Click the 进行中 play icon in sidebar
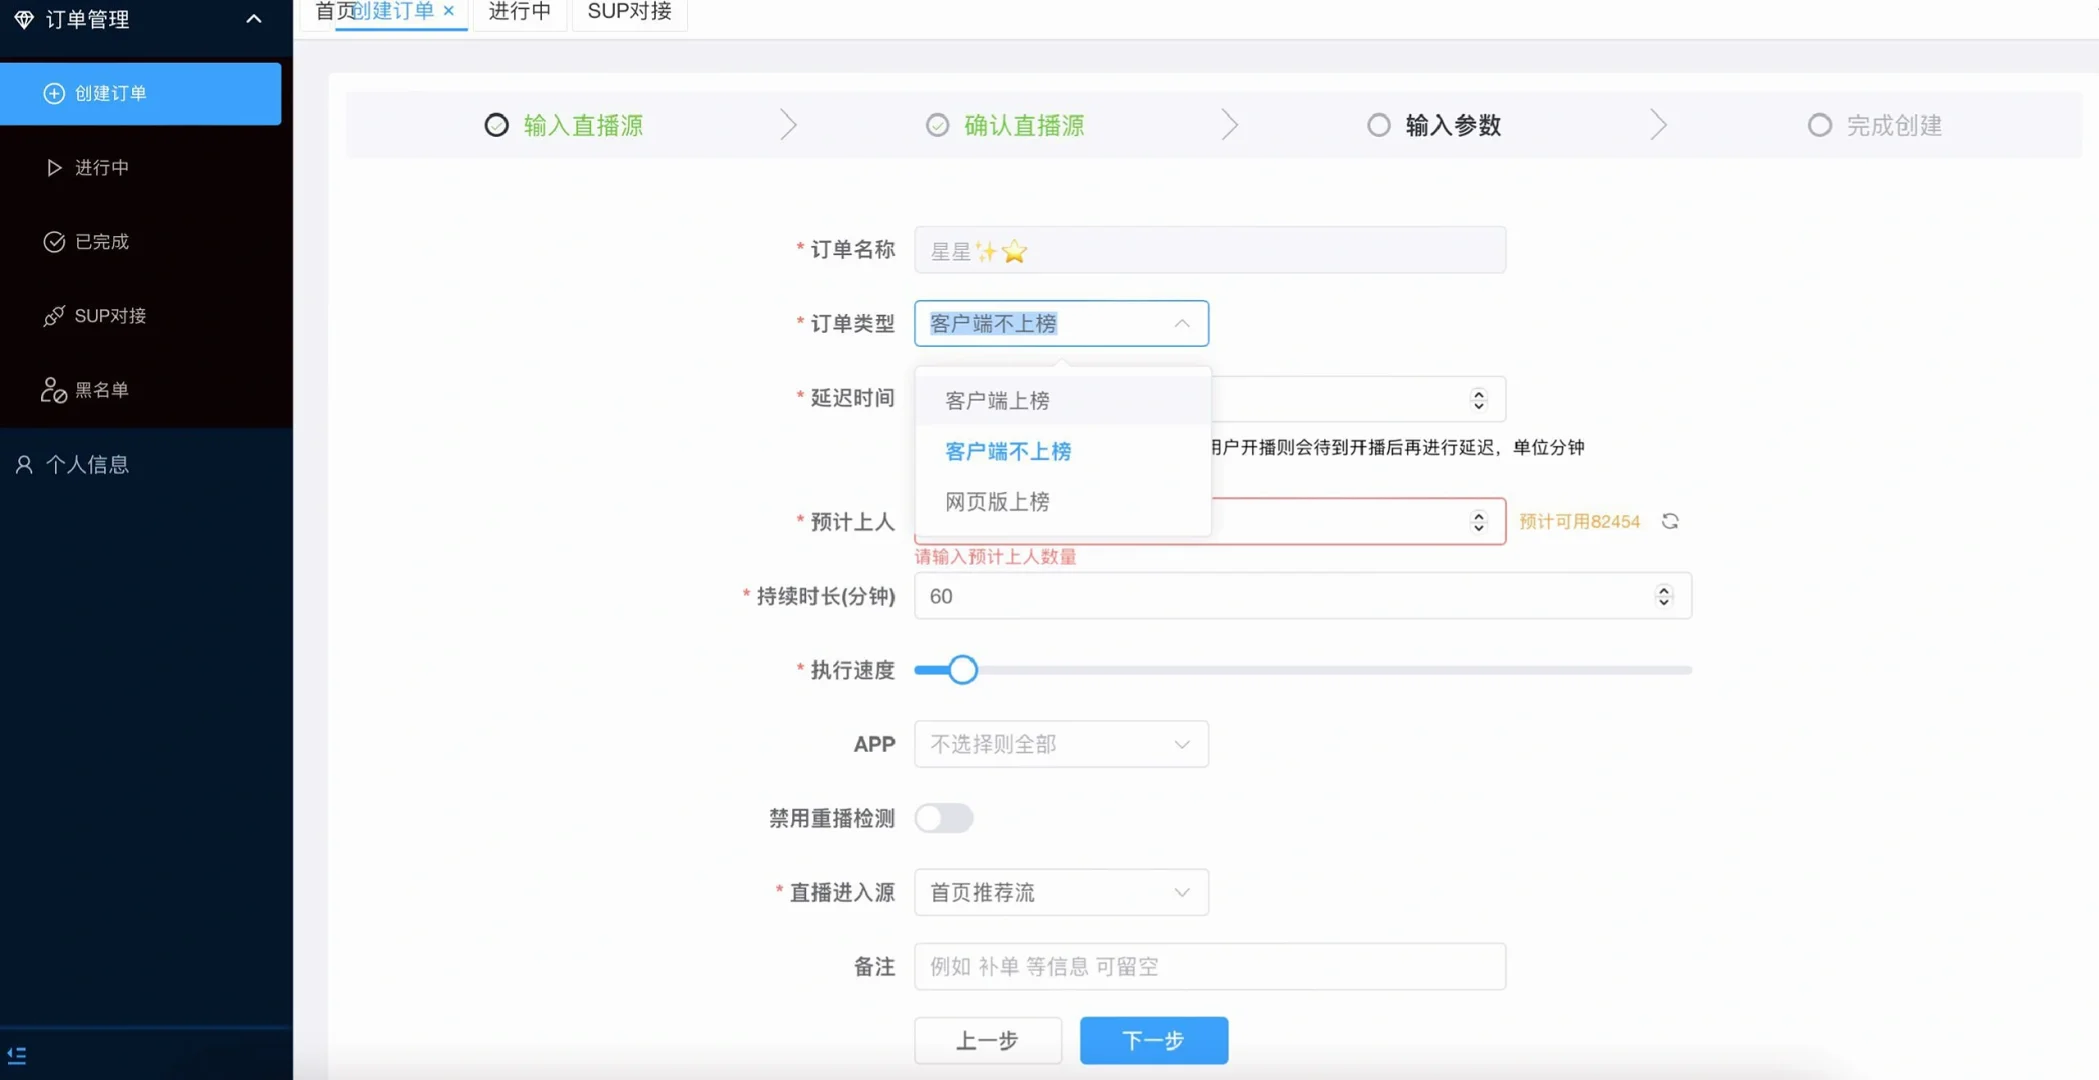 pyautogui.click(x=54, y=167)
